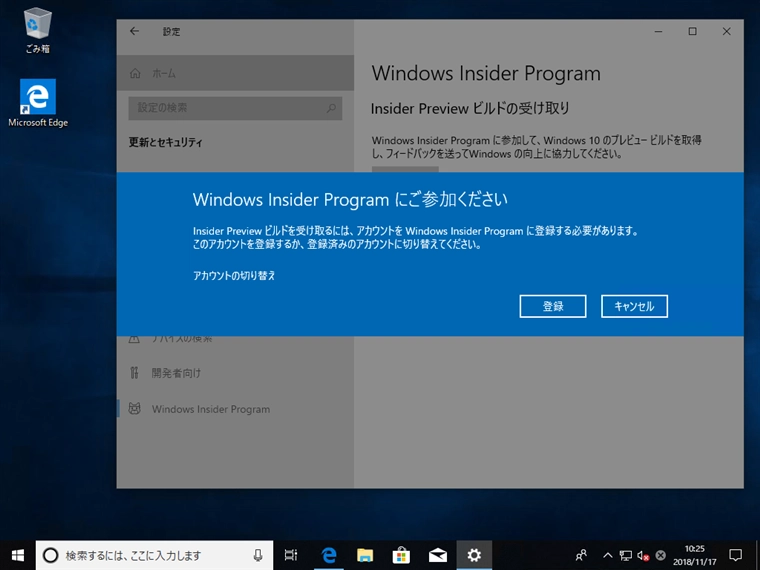Image resolution: width=760 pixels, height=570 pixels.
Task: Click the 登録 button in the dialog
Action: pyautogui.click(x=553, y=306)
